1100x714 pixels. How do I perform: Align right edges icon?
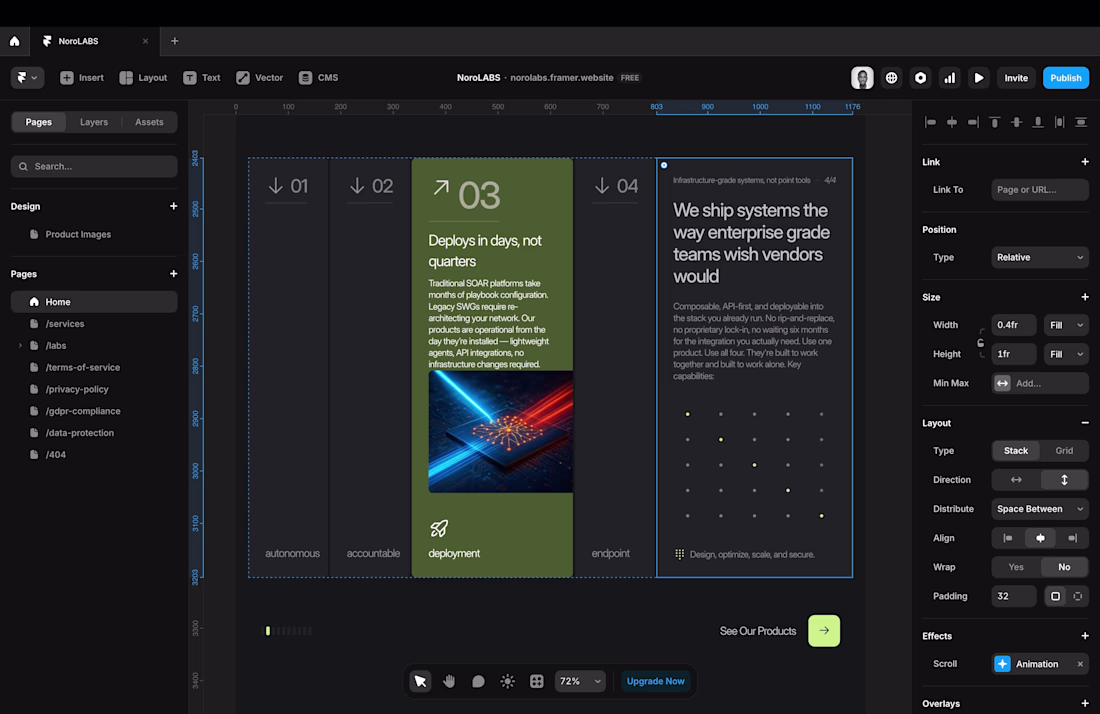pyautogui.click(x=973, y=122)
